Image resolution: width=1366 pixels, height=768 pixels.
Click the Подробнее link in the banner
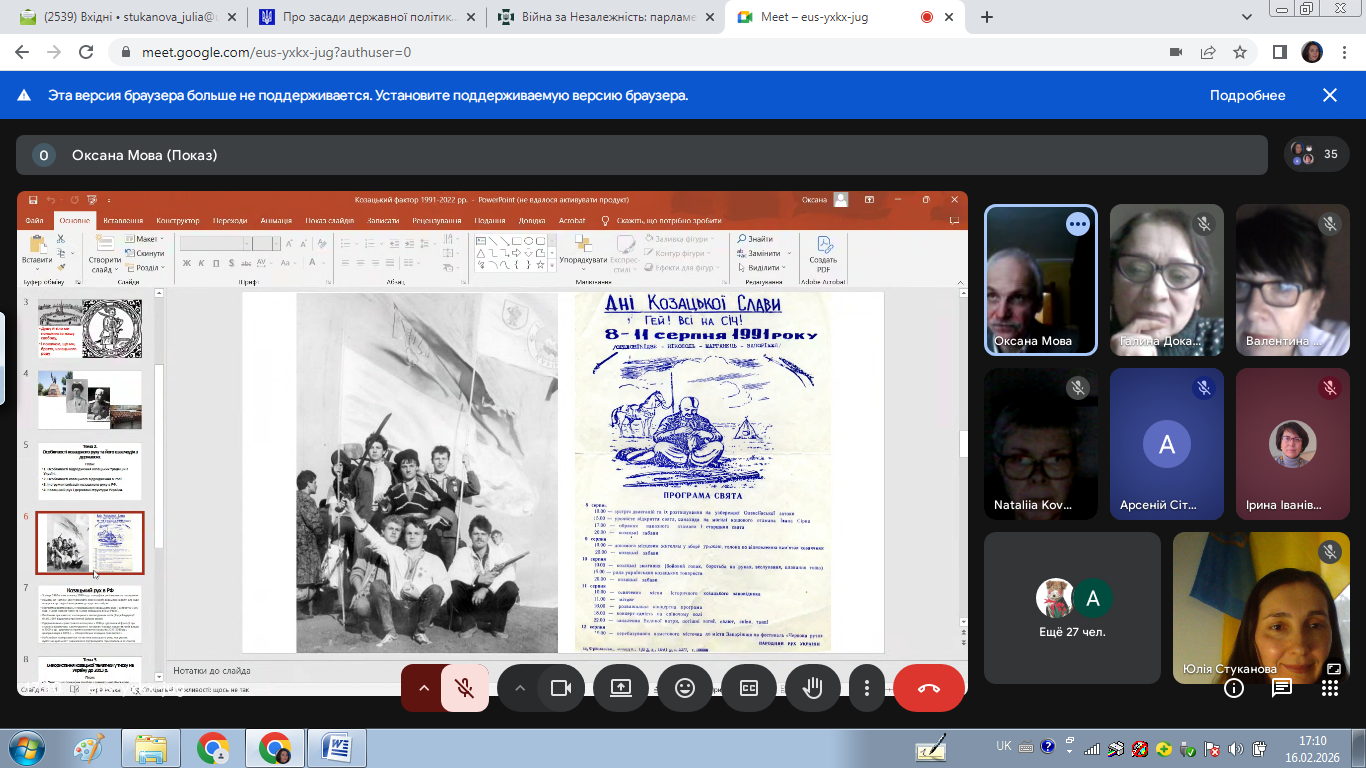1247,96
